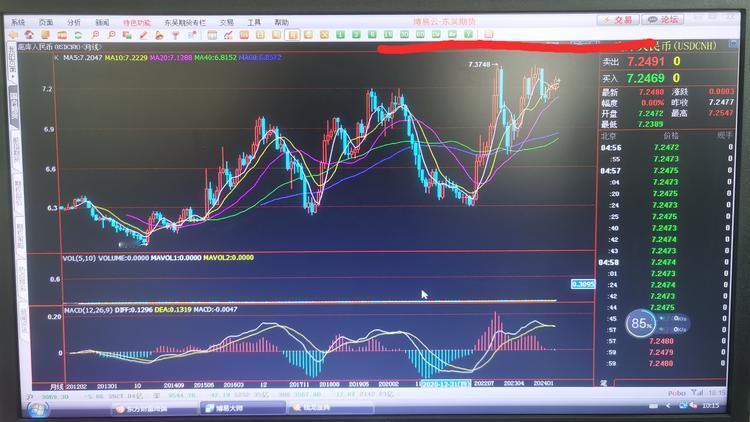Switch to 博易大师 taskbar button
The image size is (750, 422).
pos(242,408)
